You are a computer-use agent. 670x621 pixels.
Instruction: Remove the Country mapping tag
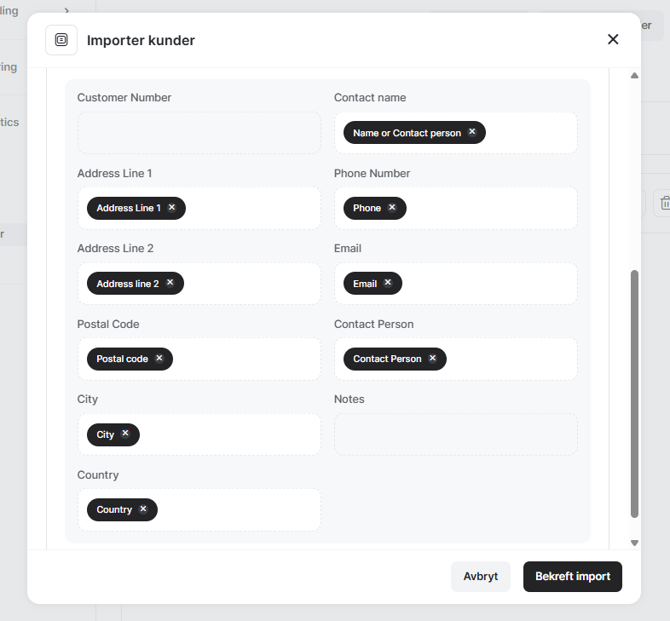tap(143, 509)
